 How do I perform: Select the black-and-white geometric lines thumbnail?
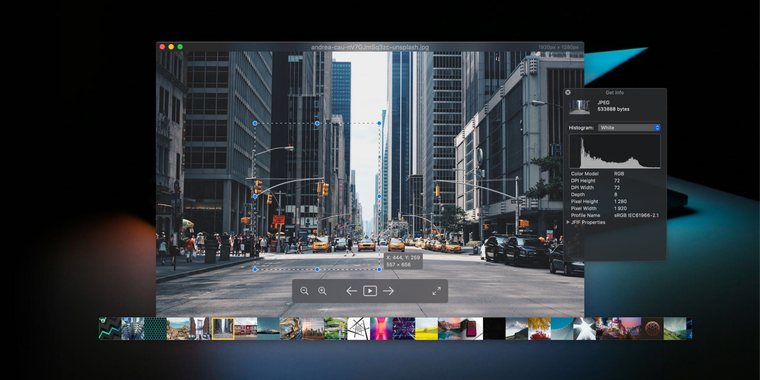pyautogui.click(x=358, y=329)
